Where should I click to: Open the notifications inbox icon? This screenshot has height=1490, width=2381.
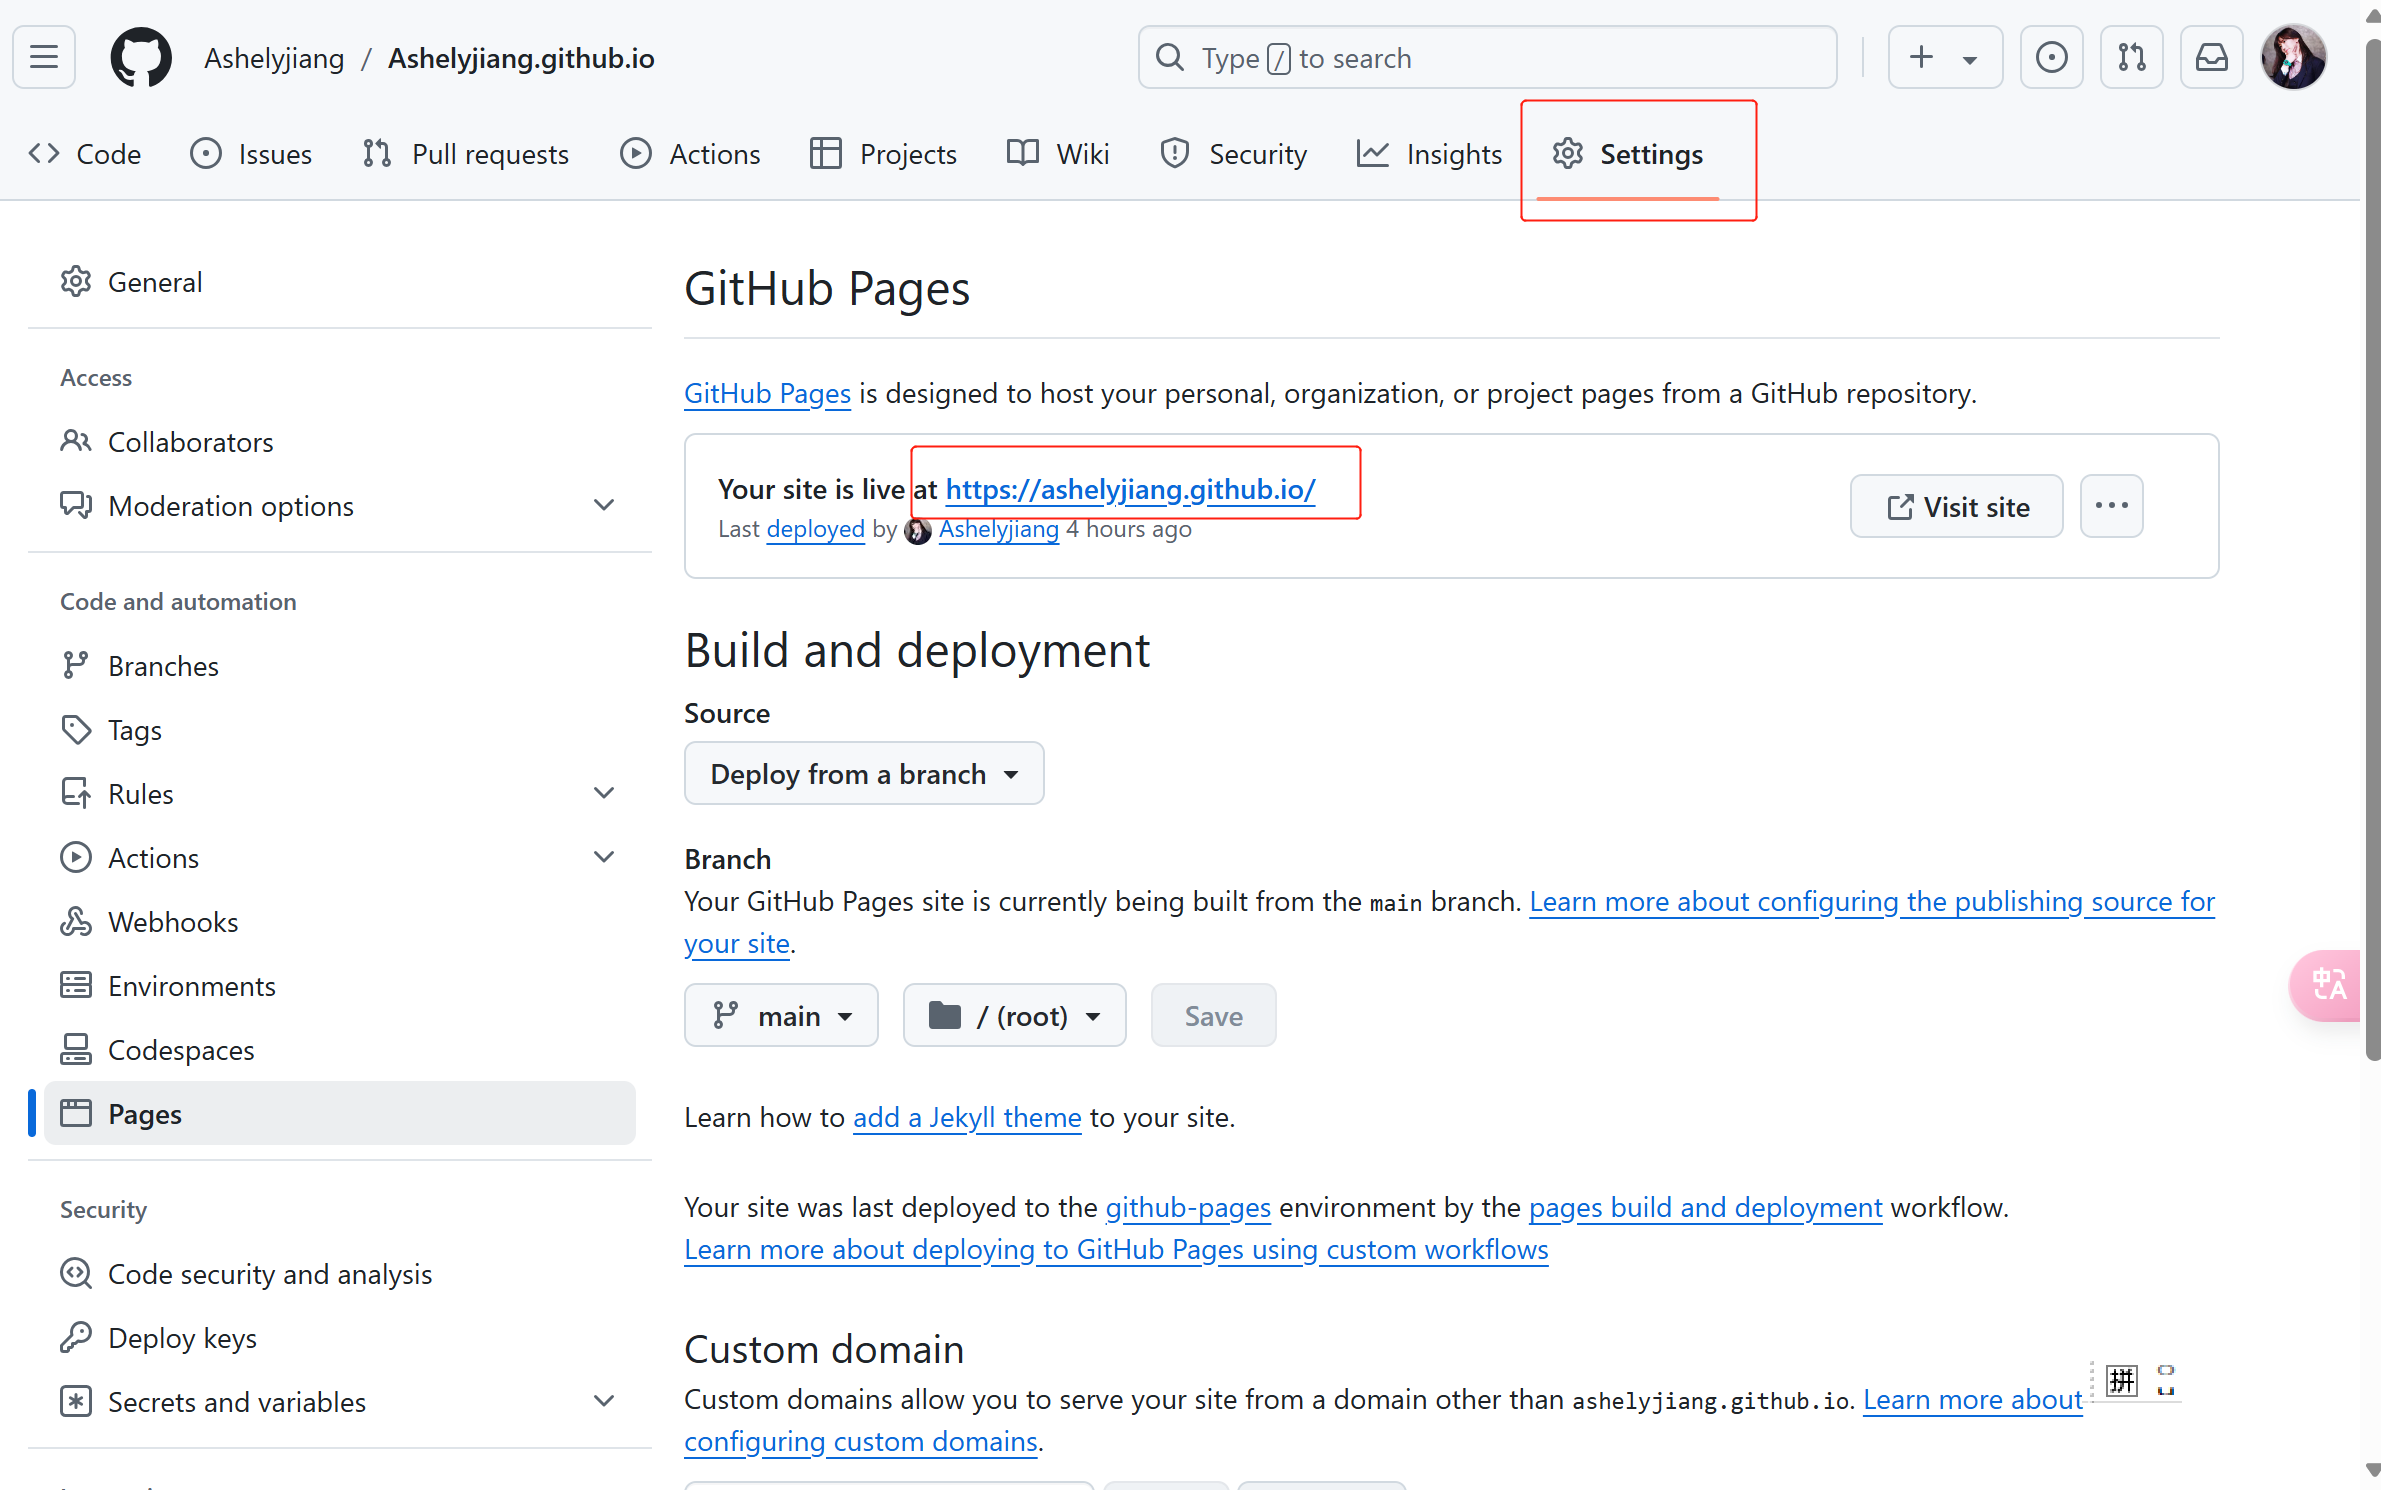(2211, 57)
